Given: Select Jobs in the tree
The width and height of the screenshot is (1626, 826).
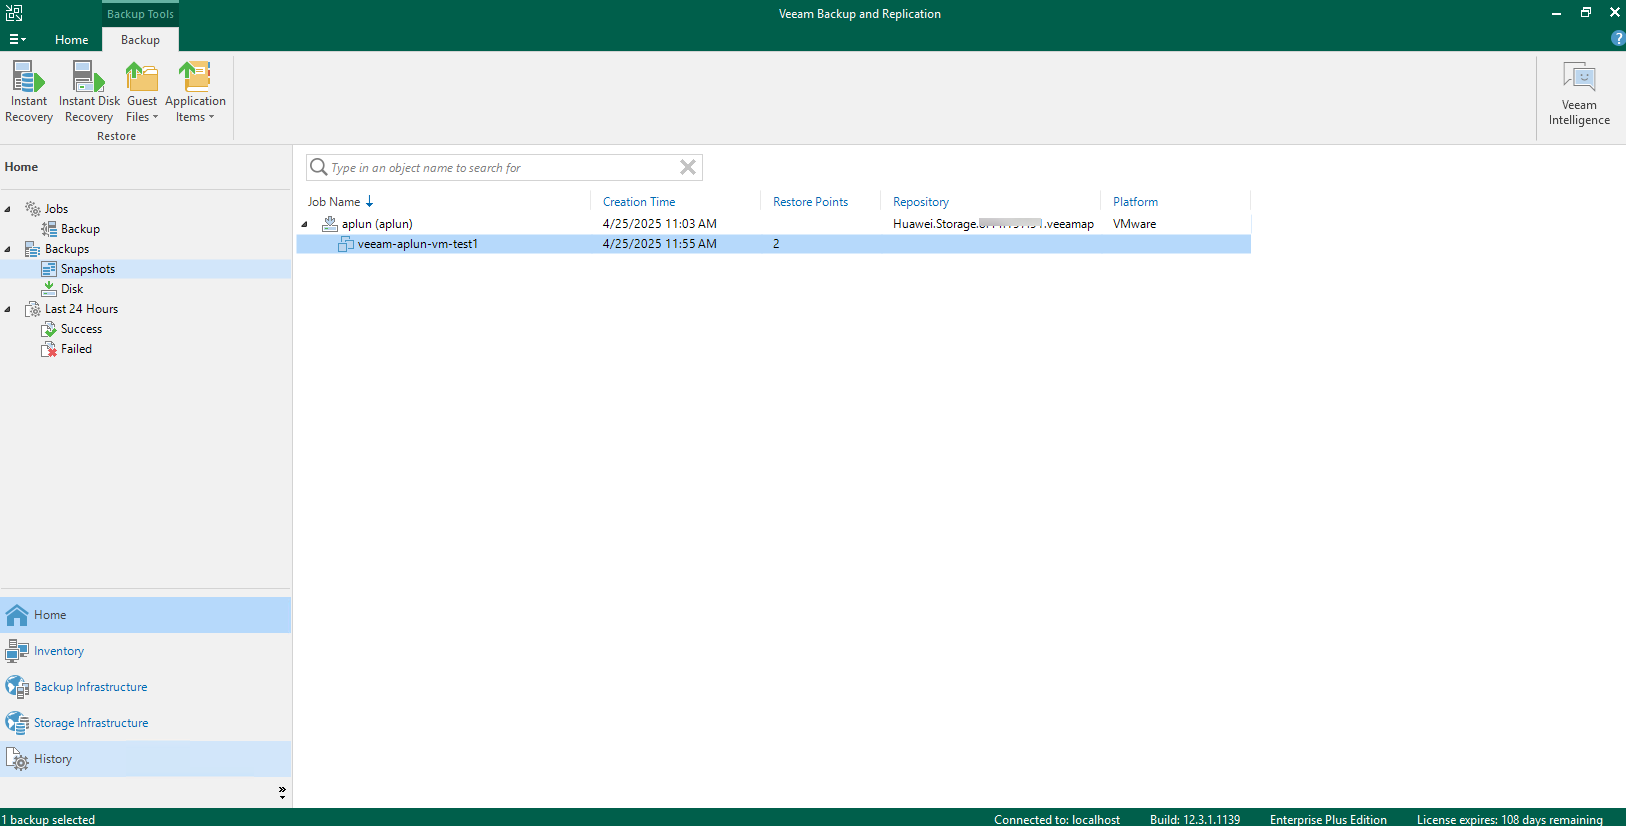Looking at the screenshot, I should click(56, 209).
